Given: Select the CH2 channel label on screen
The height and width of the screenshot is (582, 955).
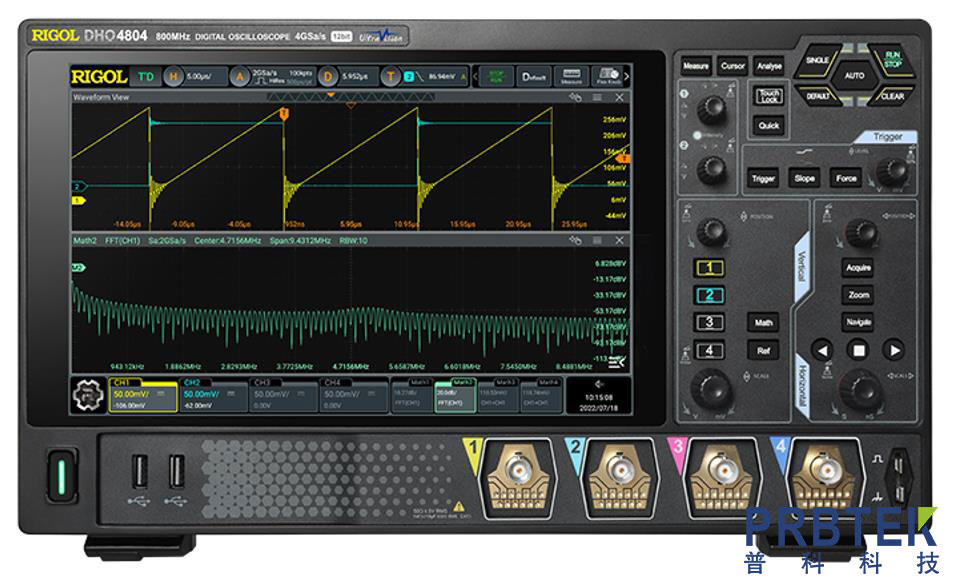Looking at the screenshot, I should [192, 382].
